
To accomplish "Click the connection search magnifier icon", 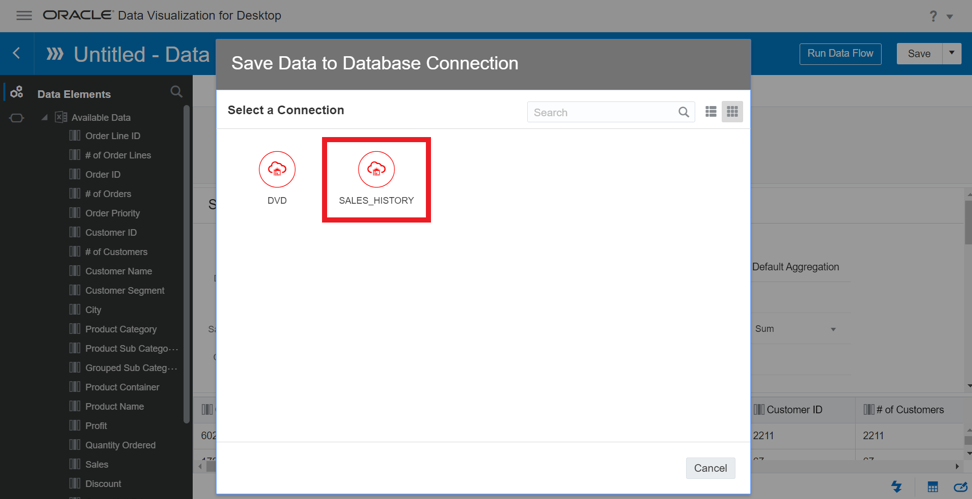I will pos(684,112).
